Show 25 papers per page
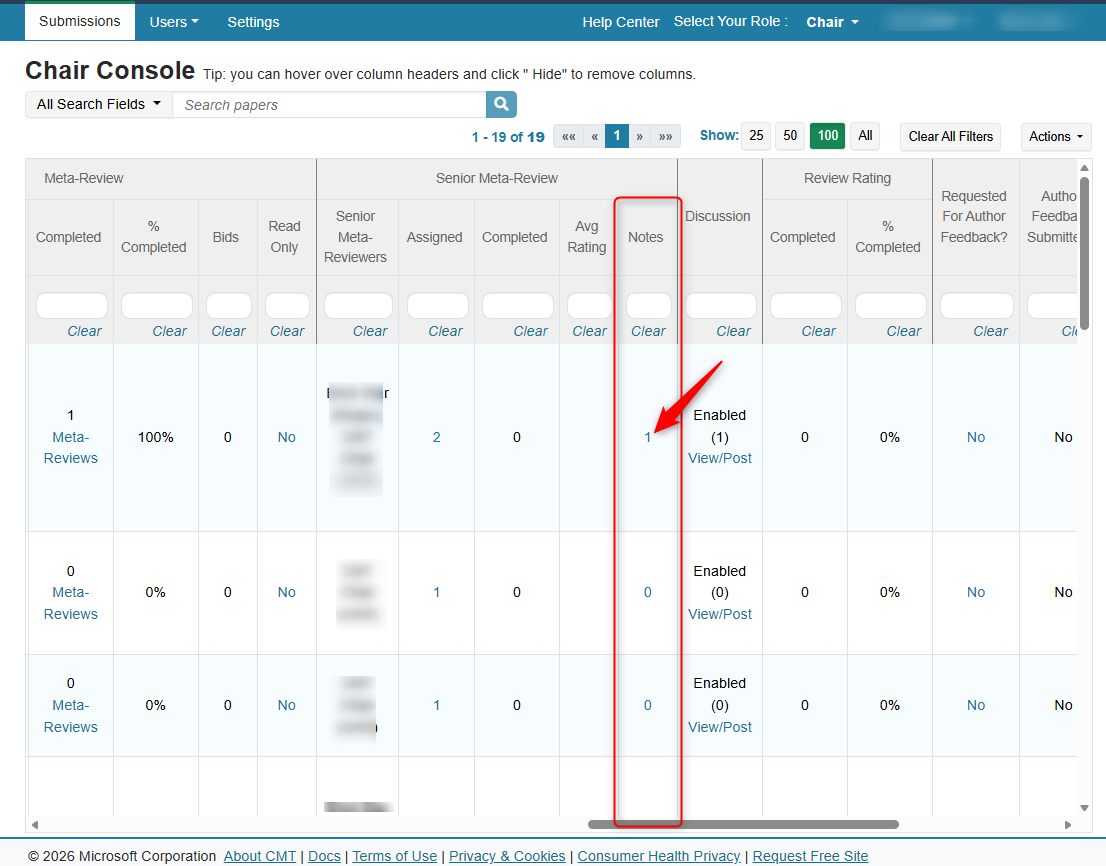This screenshot has height=866, width=1106. pos(756,136)
